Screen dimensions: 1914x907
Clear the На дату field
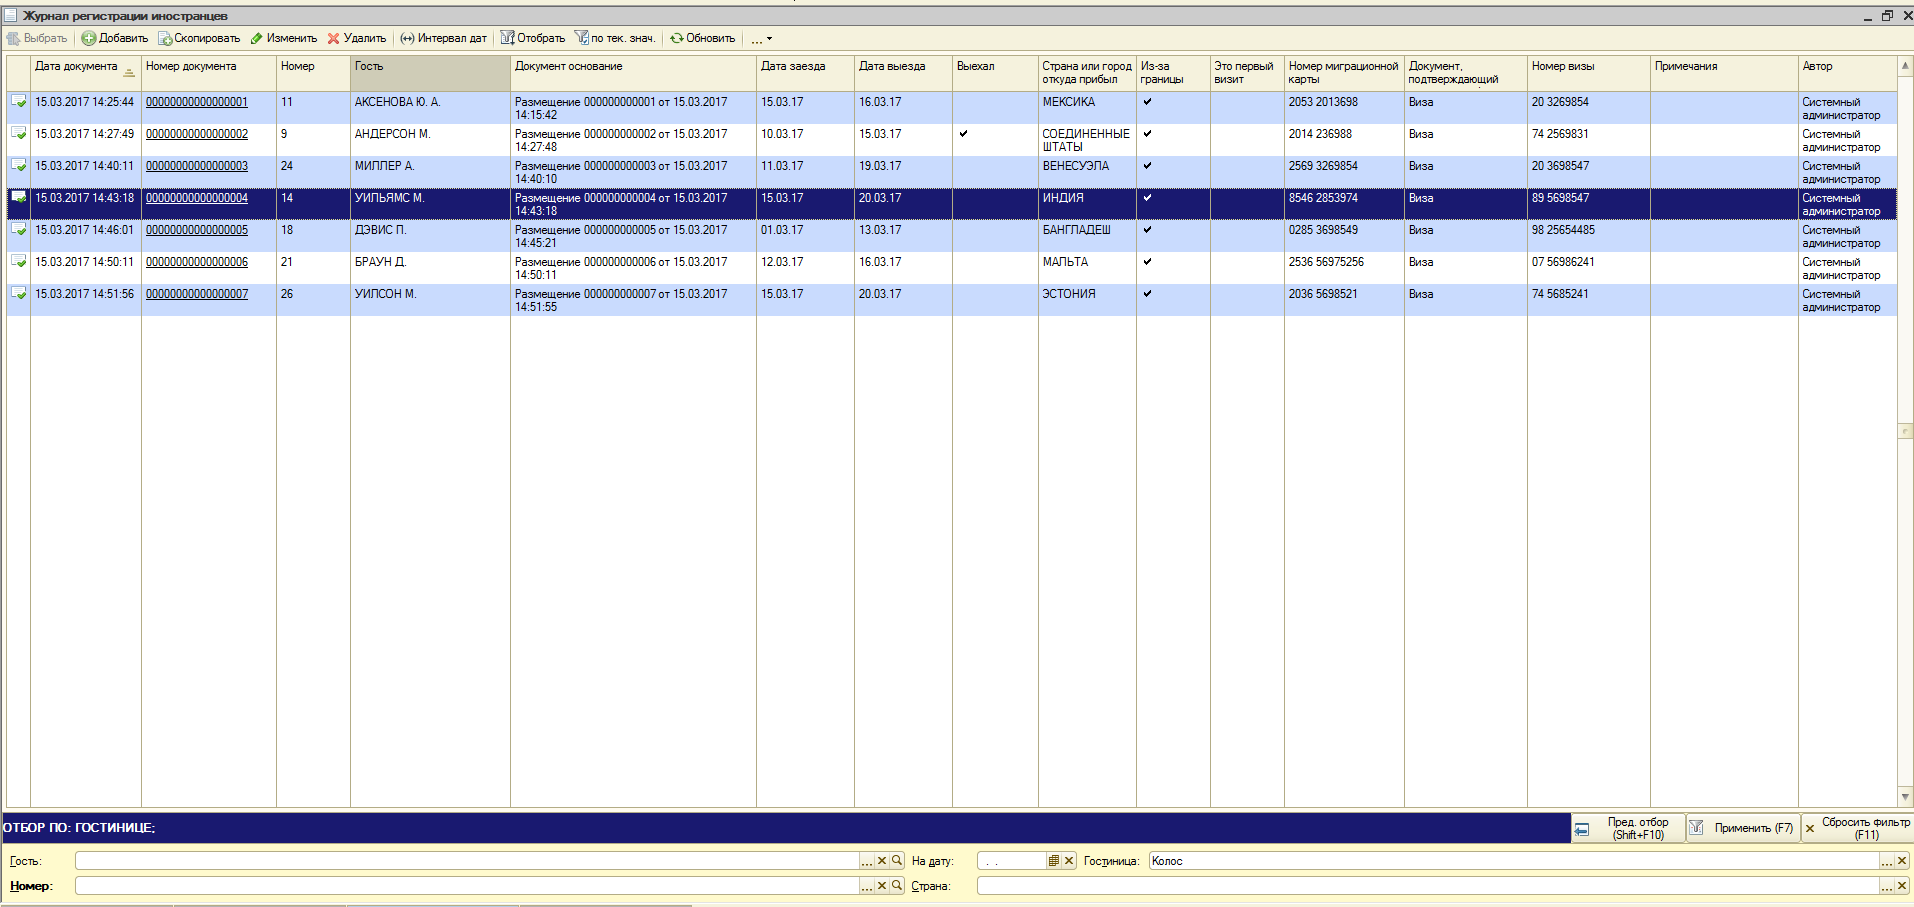1069,860
